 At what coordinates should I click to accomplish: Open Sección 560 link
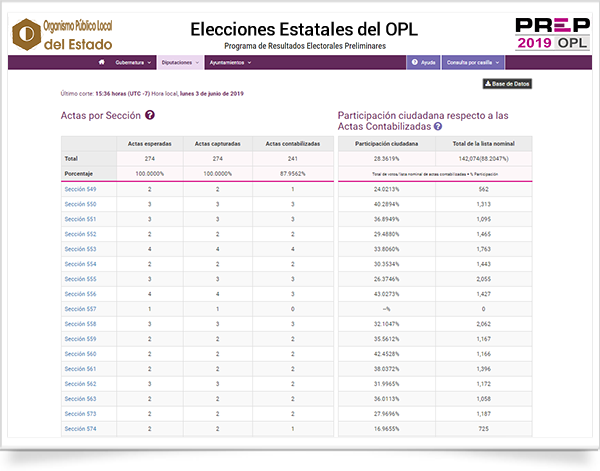coord(80,354)
